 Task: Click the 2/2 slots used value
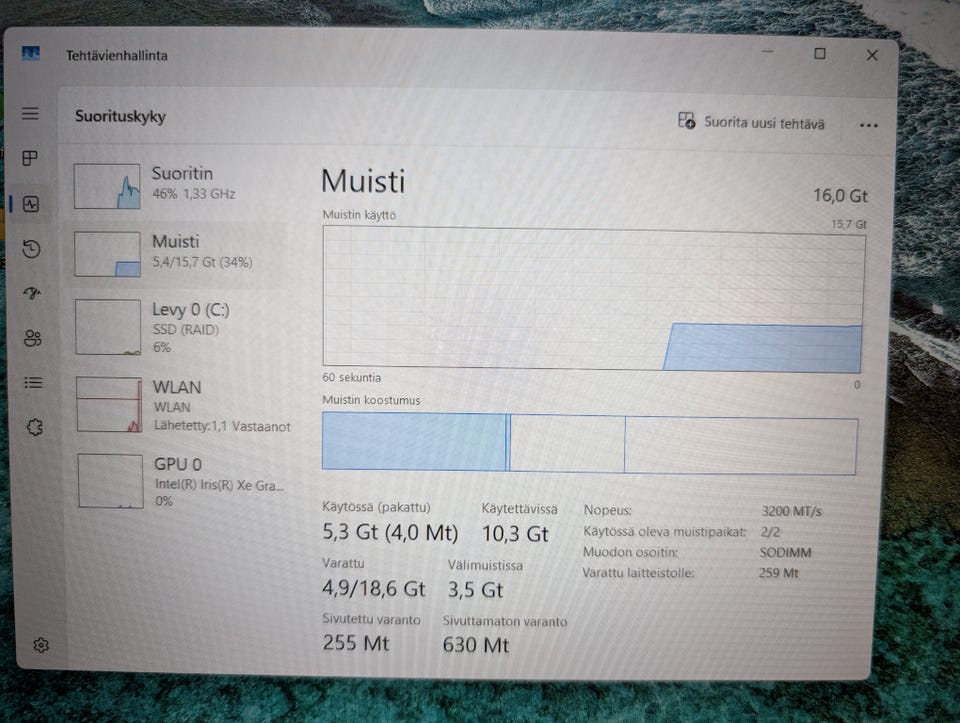770,532
